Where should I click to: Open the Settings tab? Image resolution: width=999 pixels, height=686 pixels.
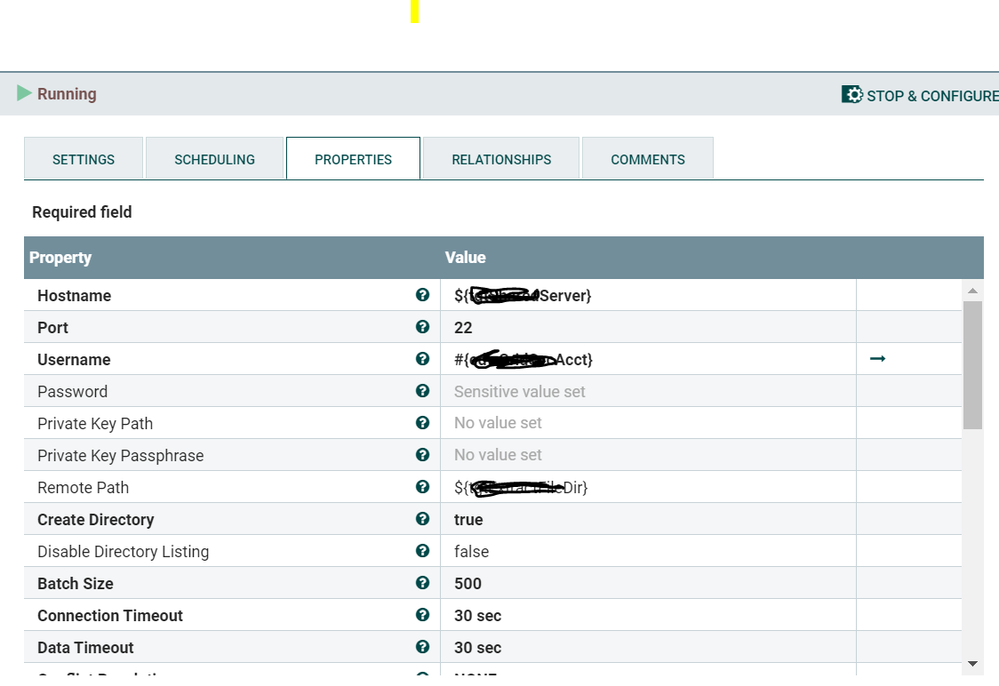83,159
